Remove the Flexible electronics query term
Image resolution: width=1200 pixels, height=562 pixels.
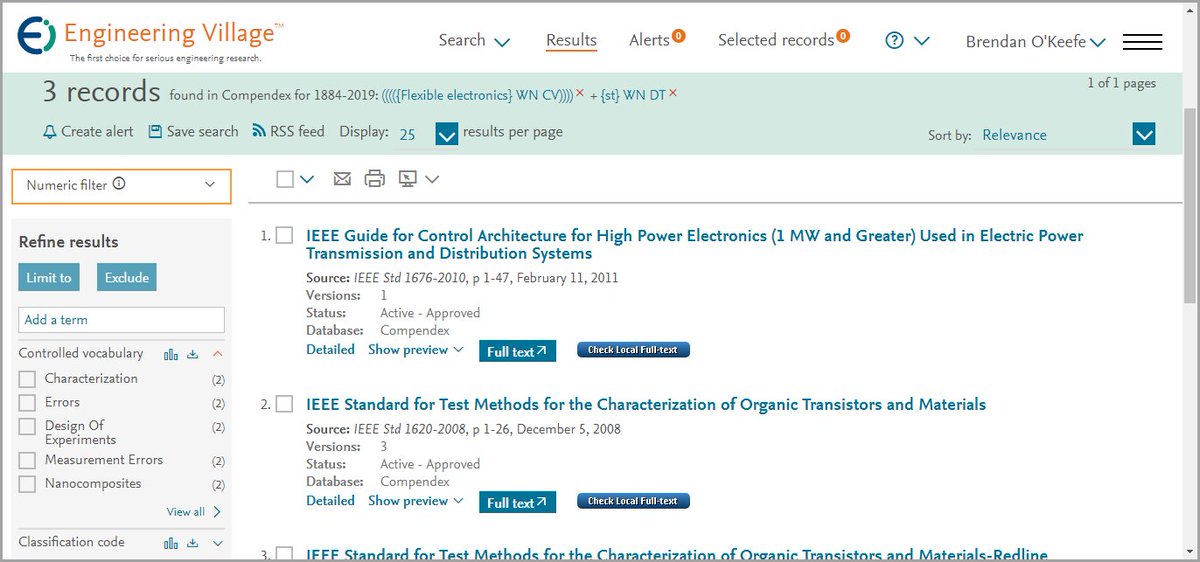pyautogui.click(x=580, y=93)
